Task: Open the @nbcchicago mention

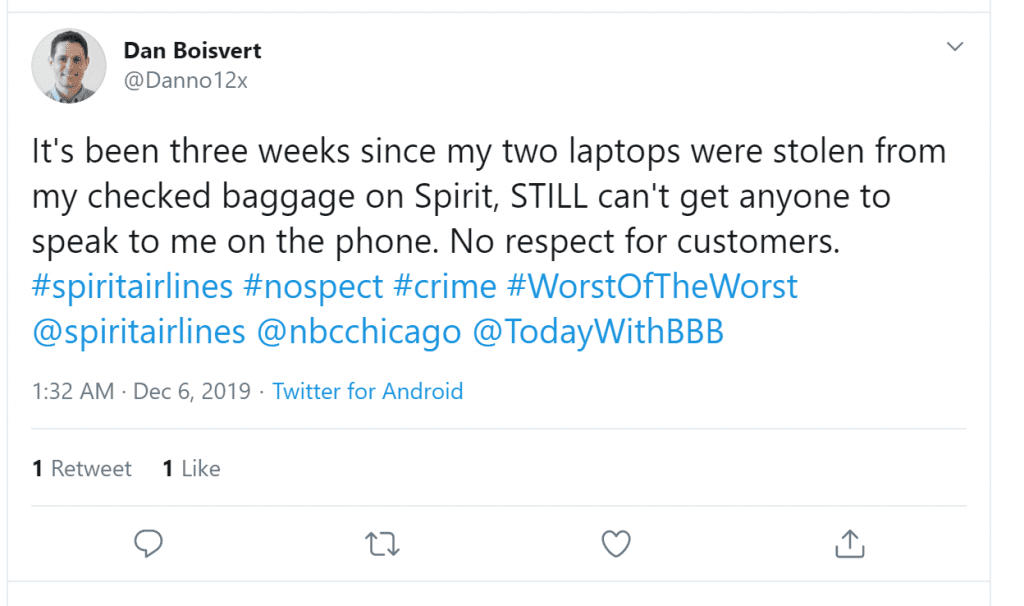Action: (359, 332)
